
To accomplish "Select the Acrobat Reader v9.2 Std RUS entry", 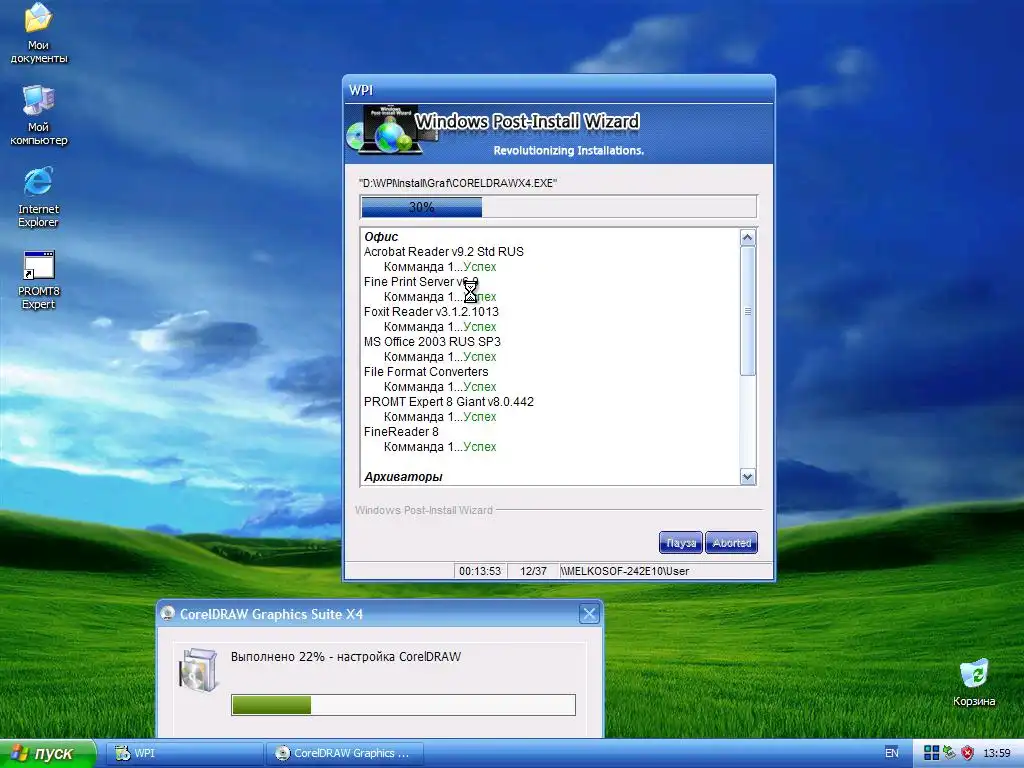I will [443, 251].
